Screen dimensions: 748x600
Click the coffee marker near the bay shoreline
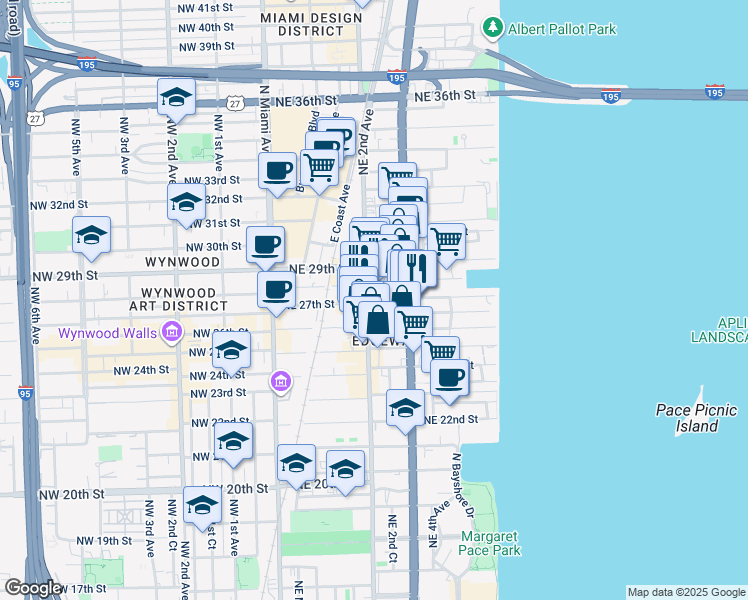(x=450, y=379)
